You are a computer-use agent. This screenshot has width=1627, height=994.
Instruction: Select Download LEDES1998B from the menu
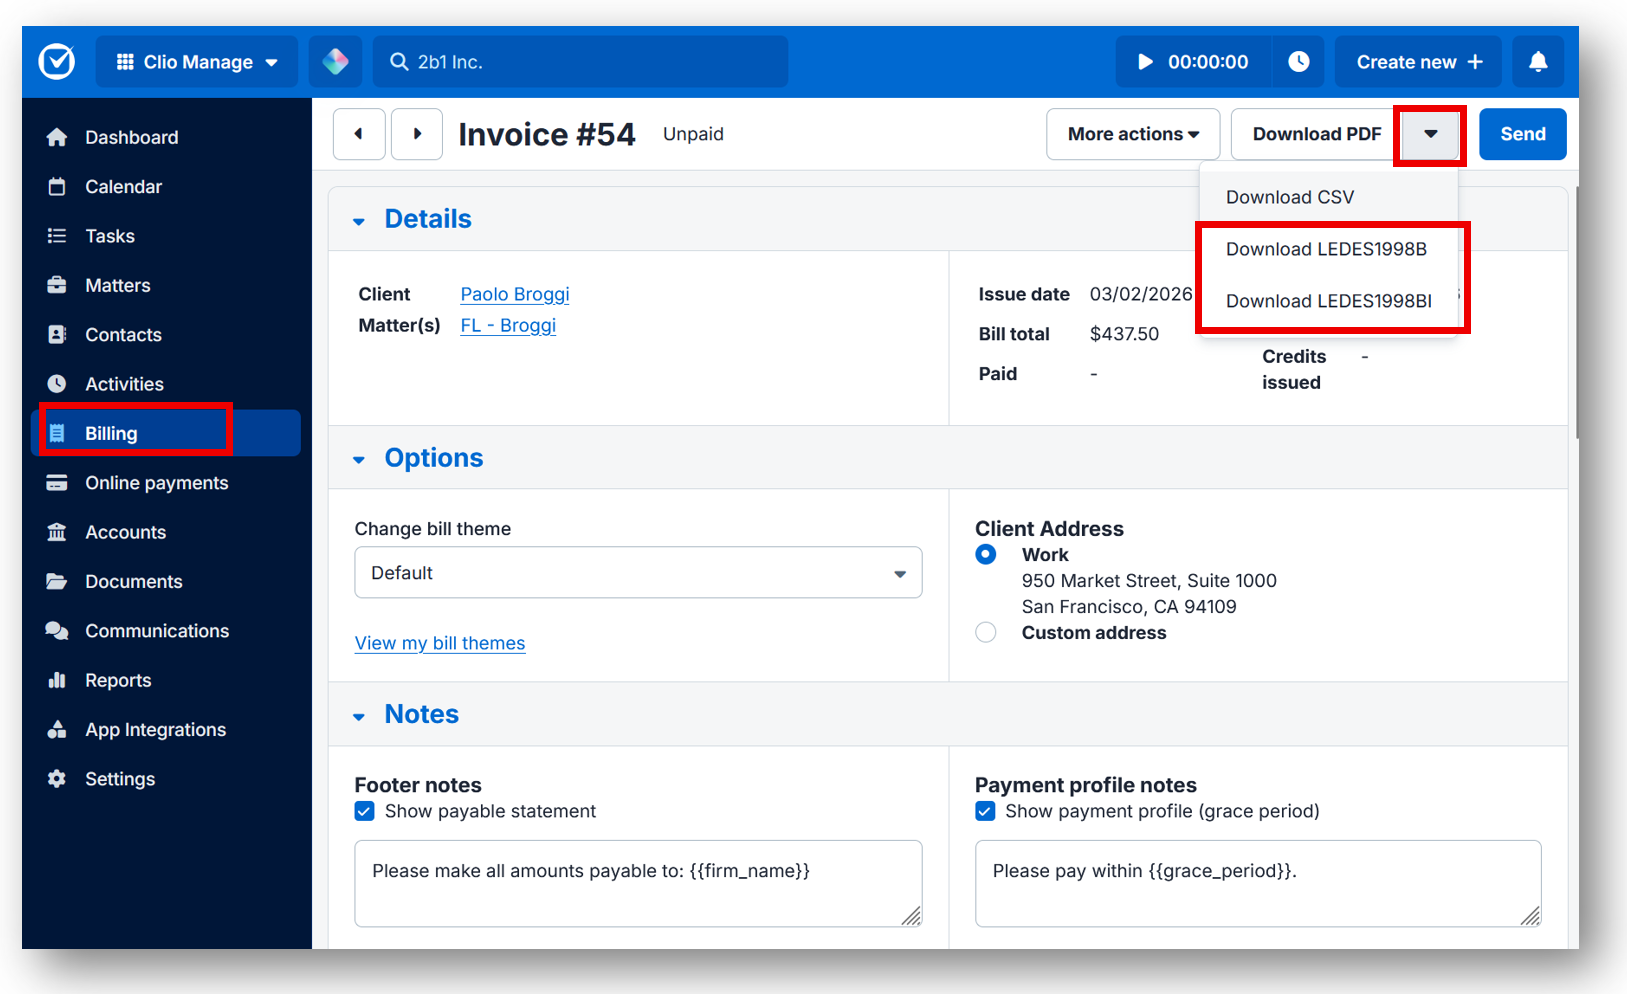point(1326,249)
